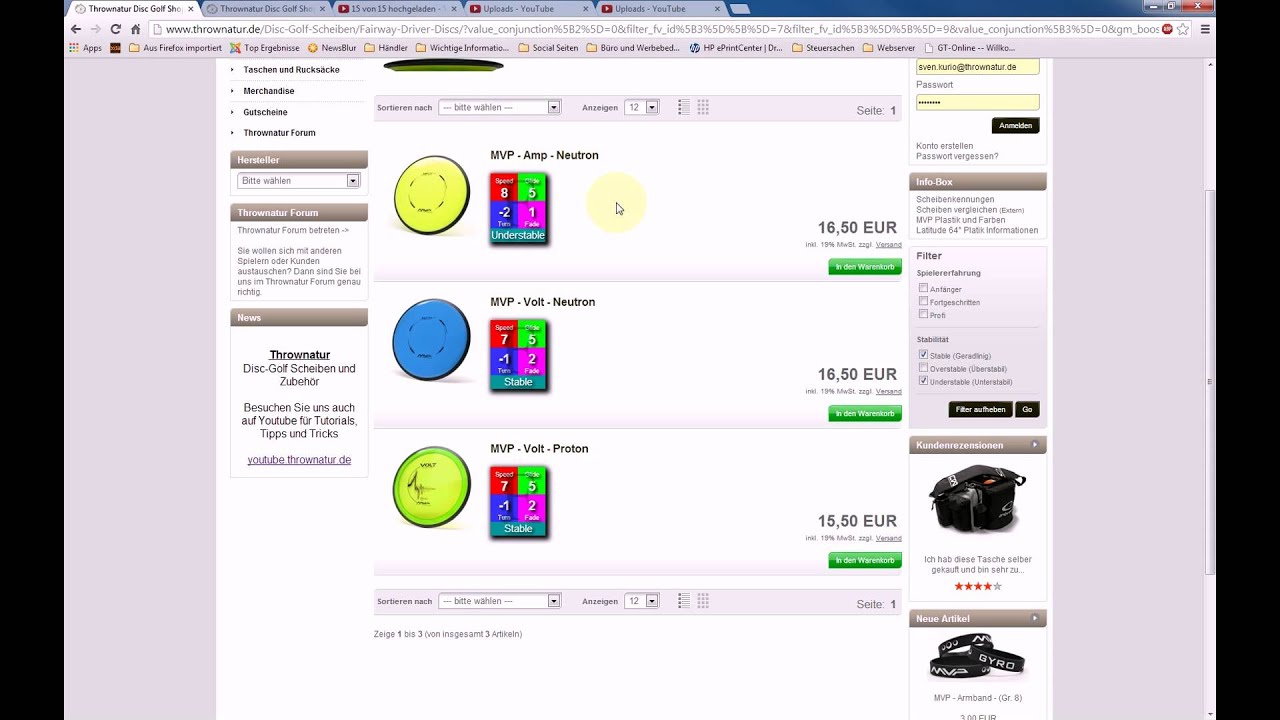Click the Volt Proton flight rating chart

(518, 502)
